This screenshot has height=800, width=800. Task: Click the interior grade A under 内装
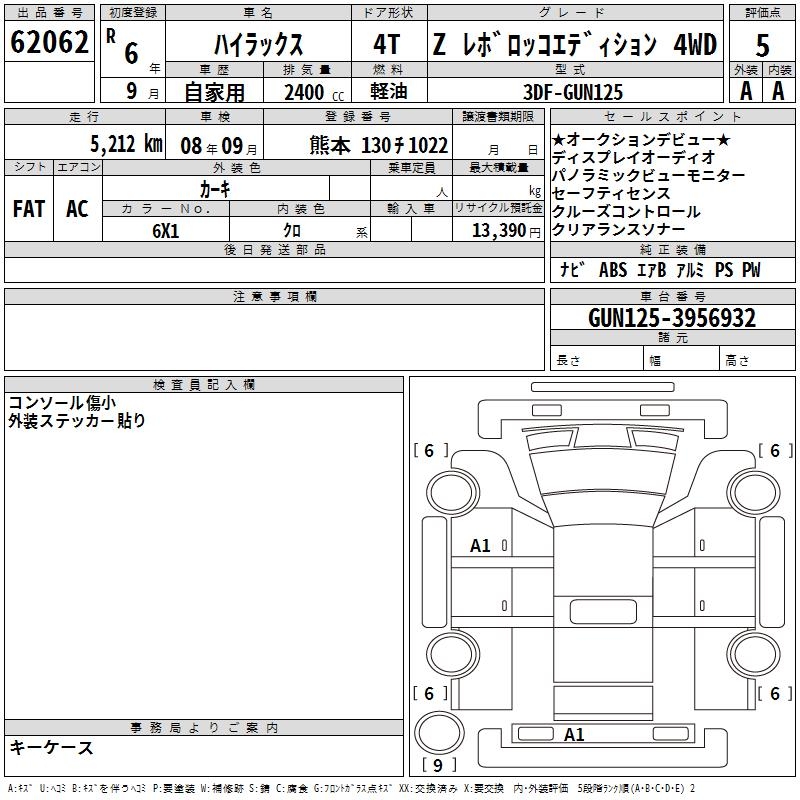778,91
